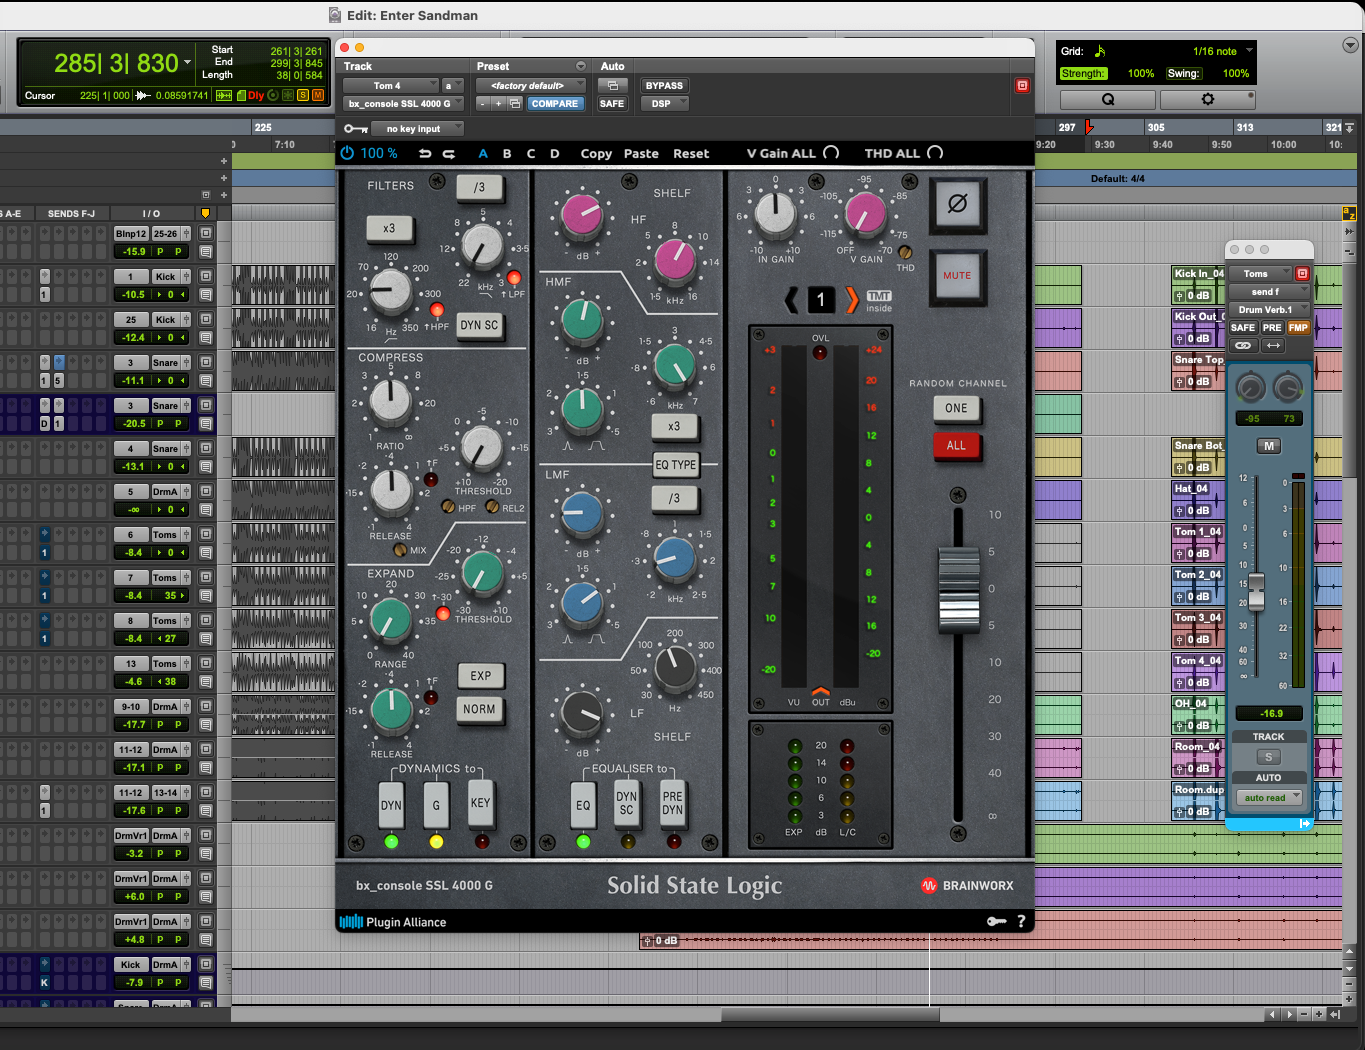This screenshot has height=1050, width=1365.
Task: Go to the next TMT channel with the orange chevron
Action: tap(852, 299)
